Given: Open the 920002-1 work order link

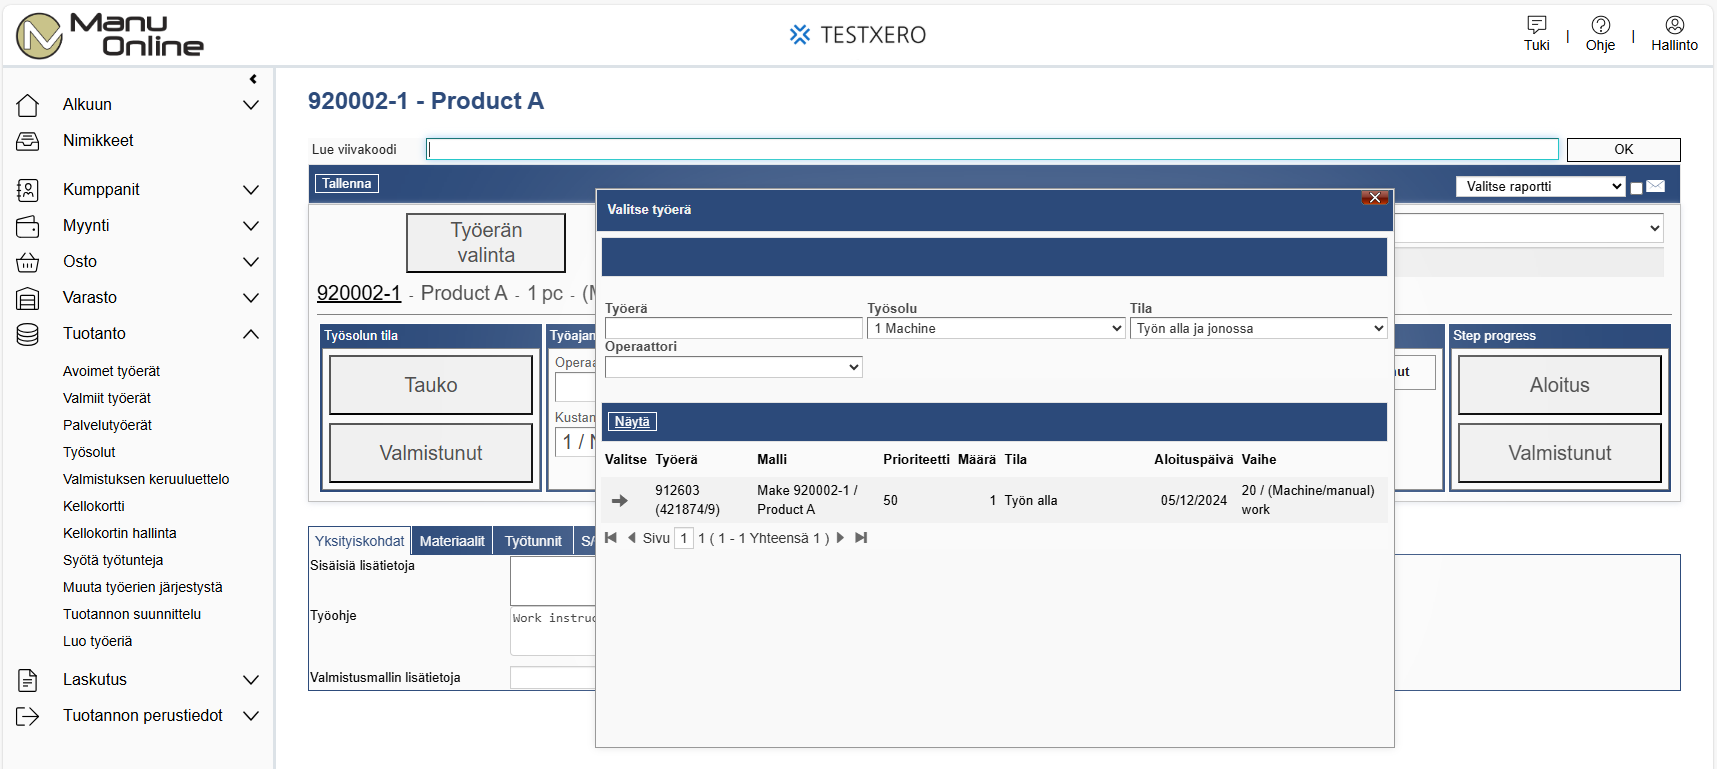Looking at the screenshot, I should click(x=359, y=293).
